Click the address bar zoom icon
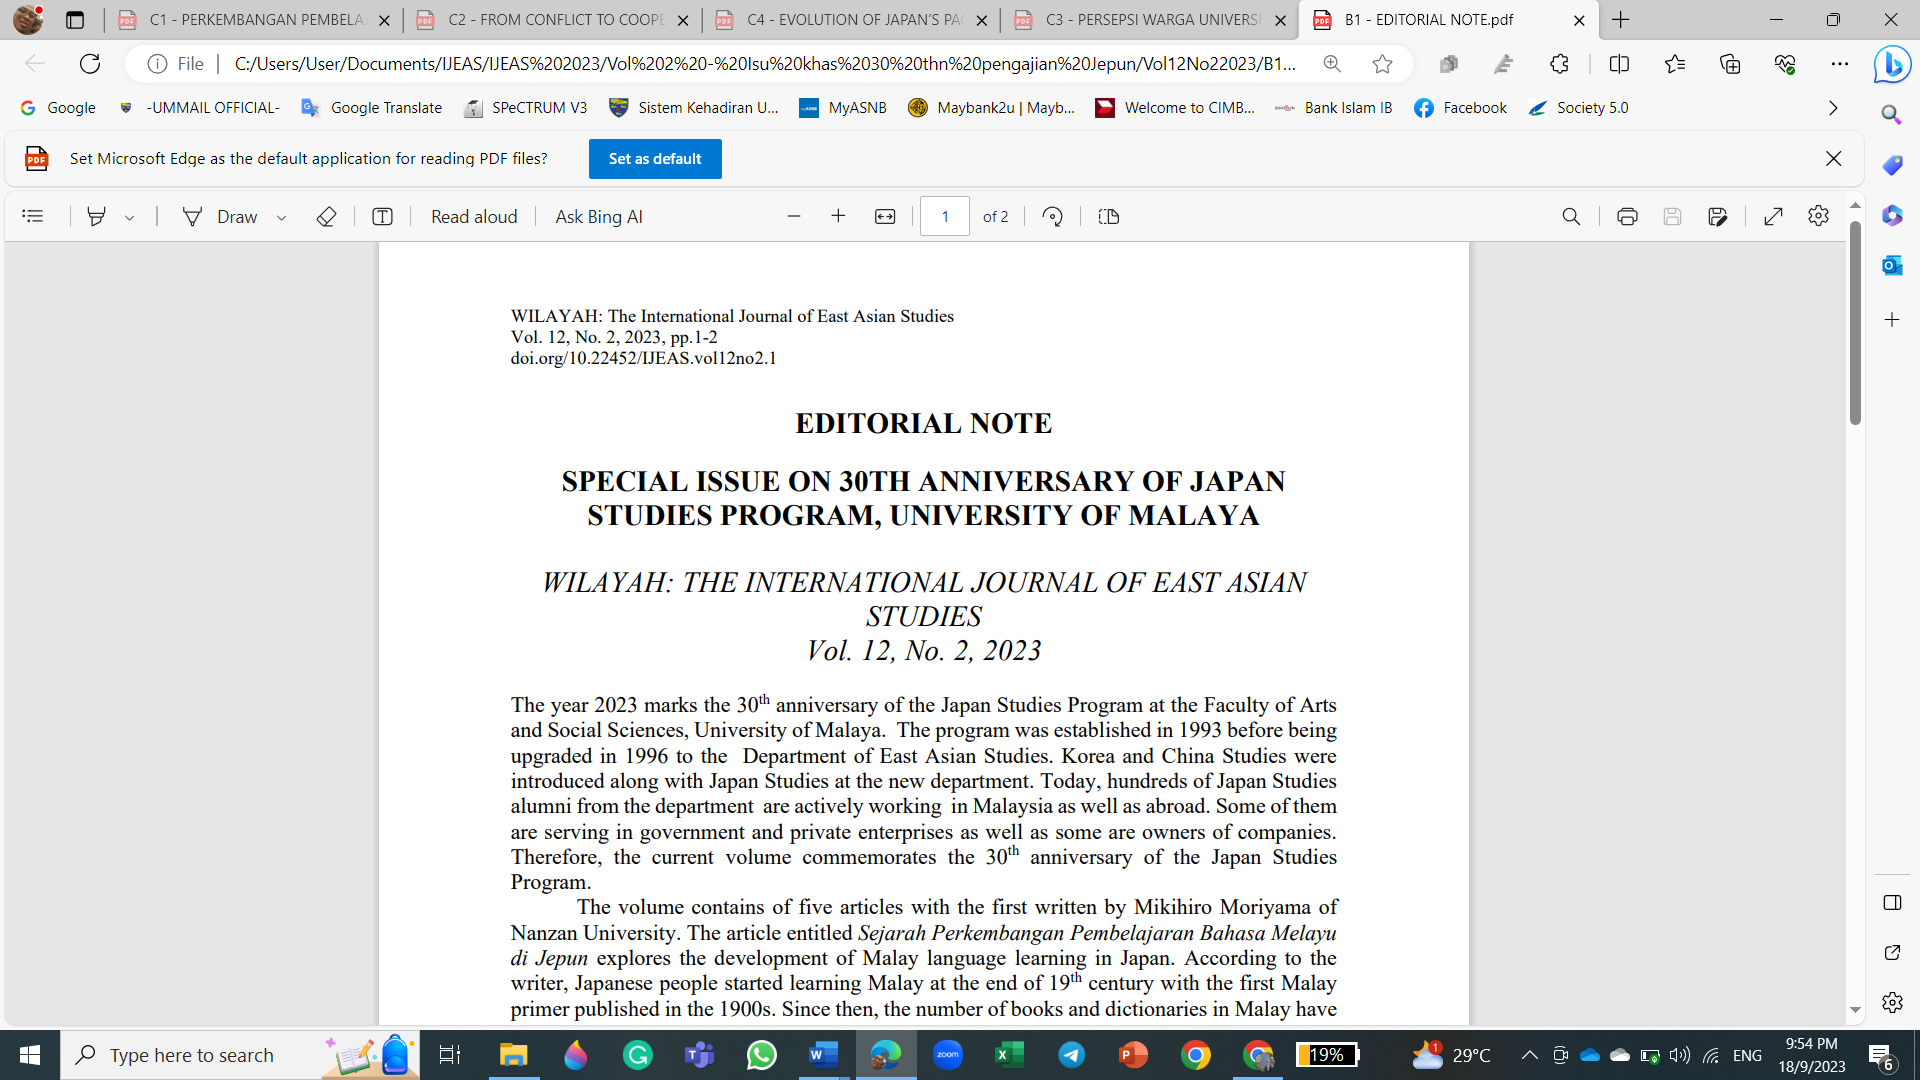This screenshot has height=1080, width=1920. pyautogui.click(x=1332, y=64)
